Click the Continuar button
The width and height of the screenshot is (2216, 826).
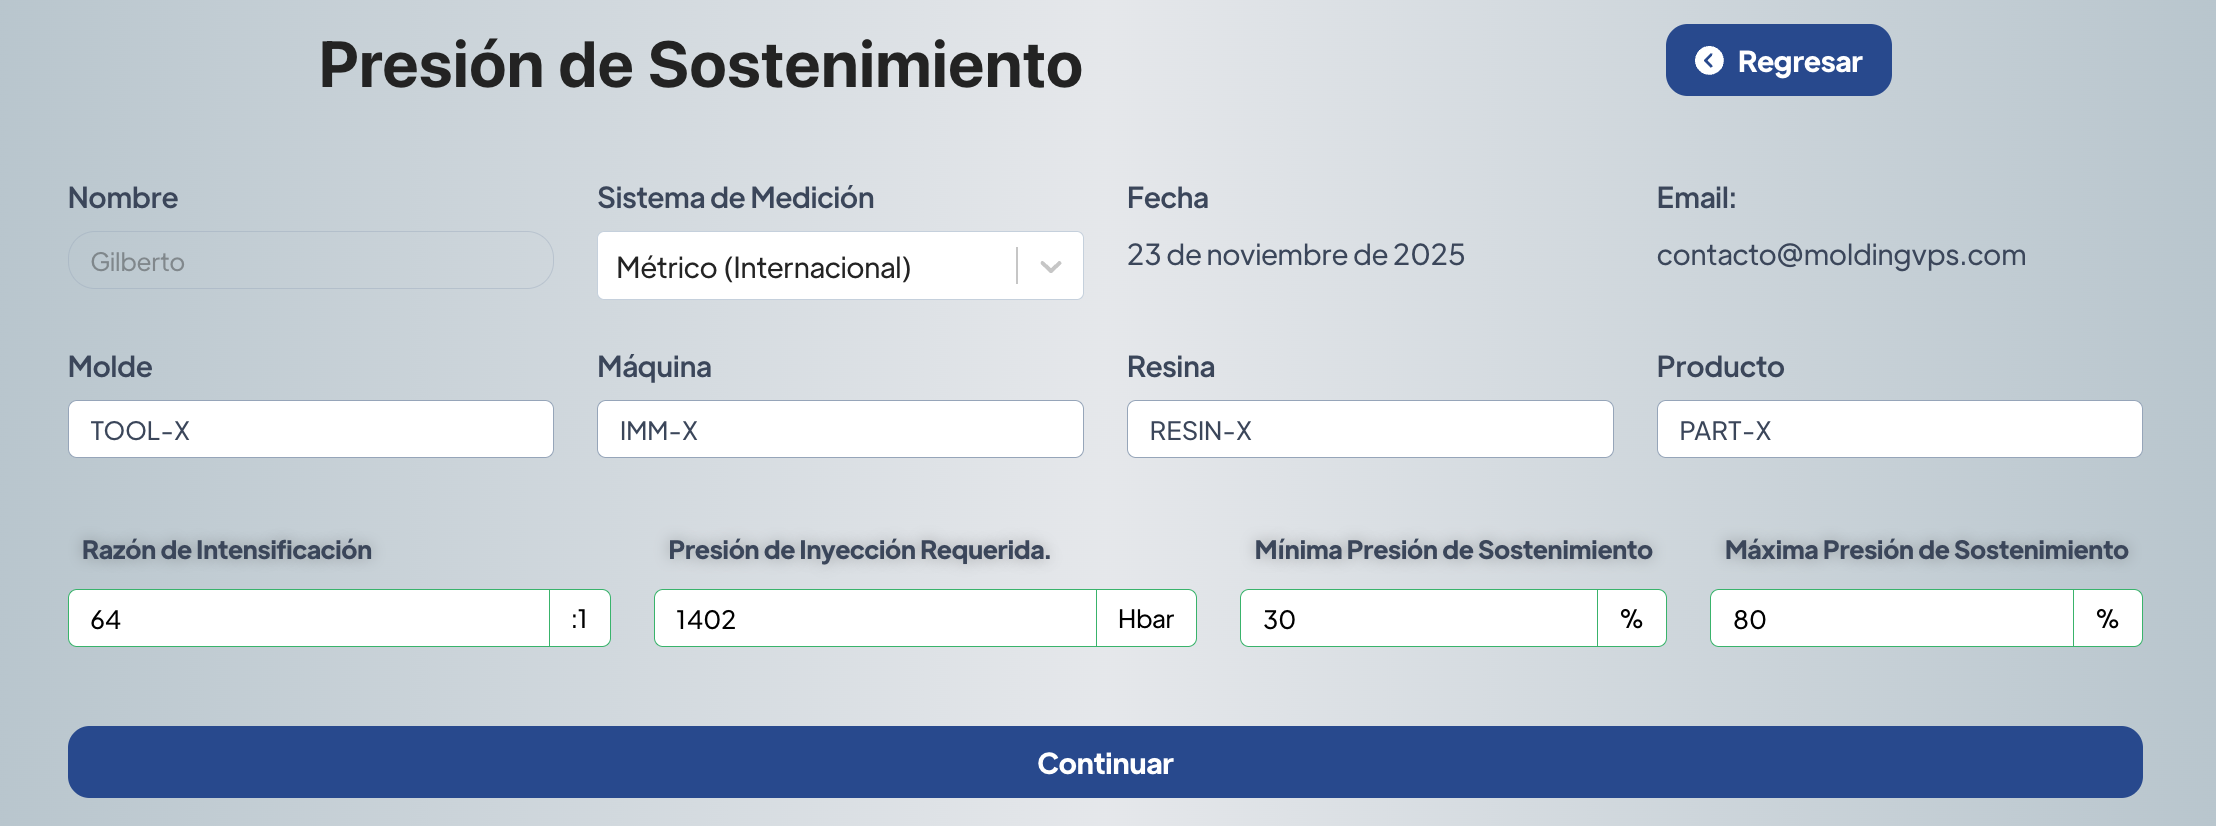tap(1105, 762)
